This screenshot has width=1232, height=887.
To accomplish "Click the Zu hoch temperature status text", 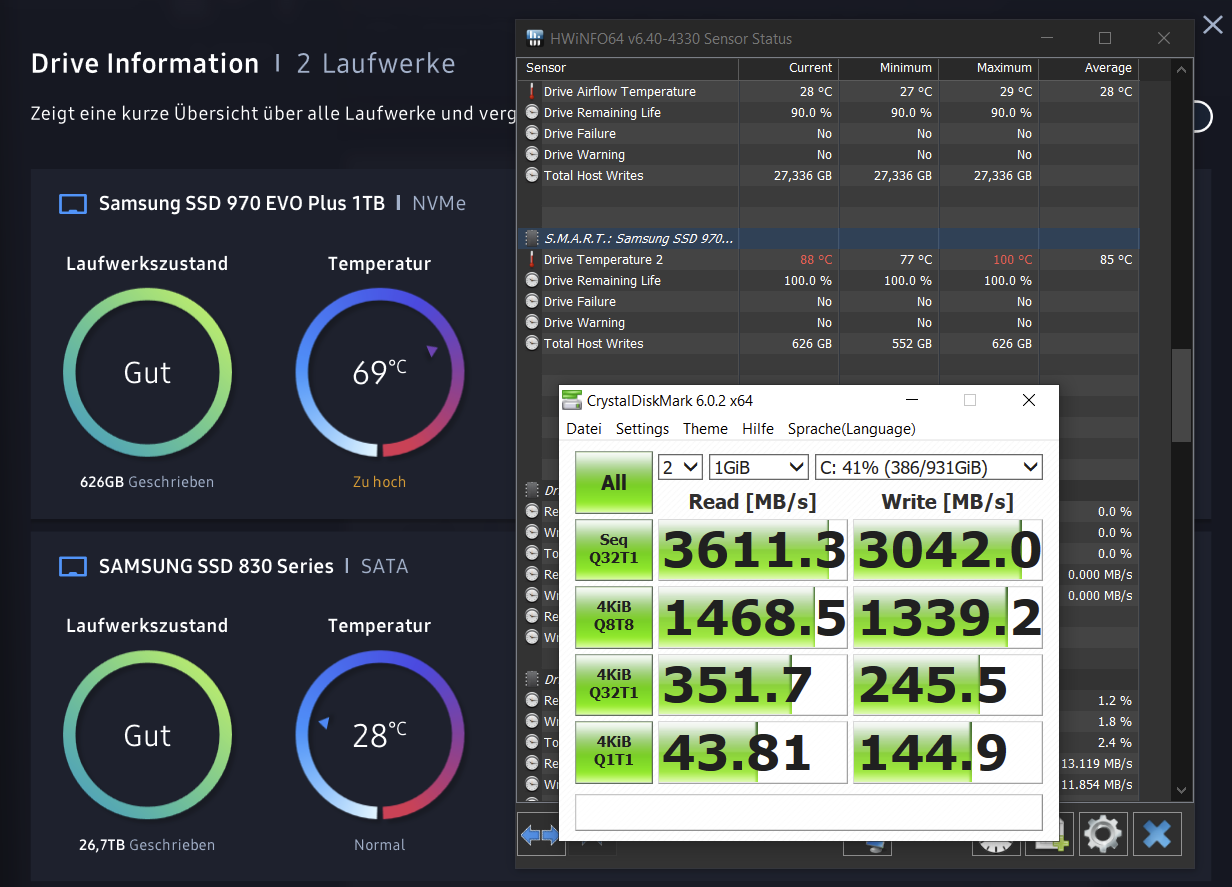I will tap(380, 482).
